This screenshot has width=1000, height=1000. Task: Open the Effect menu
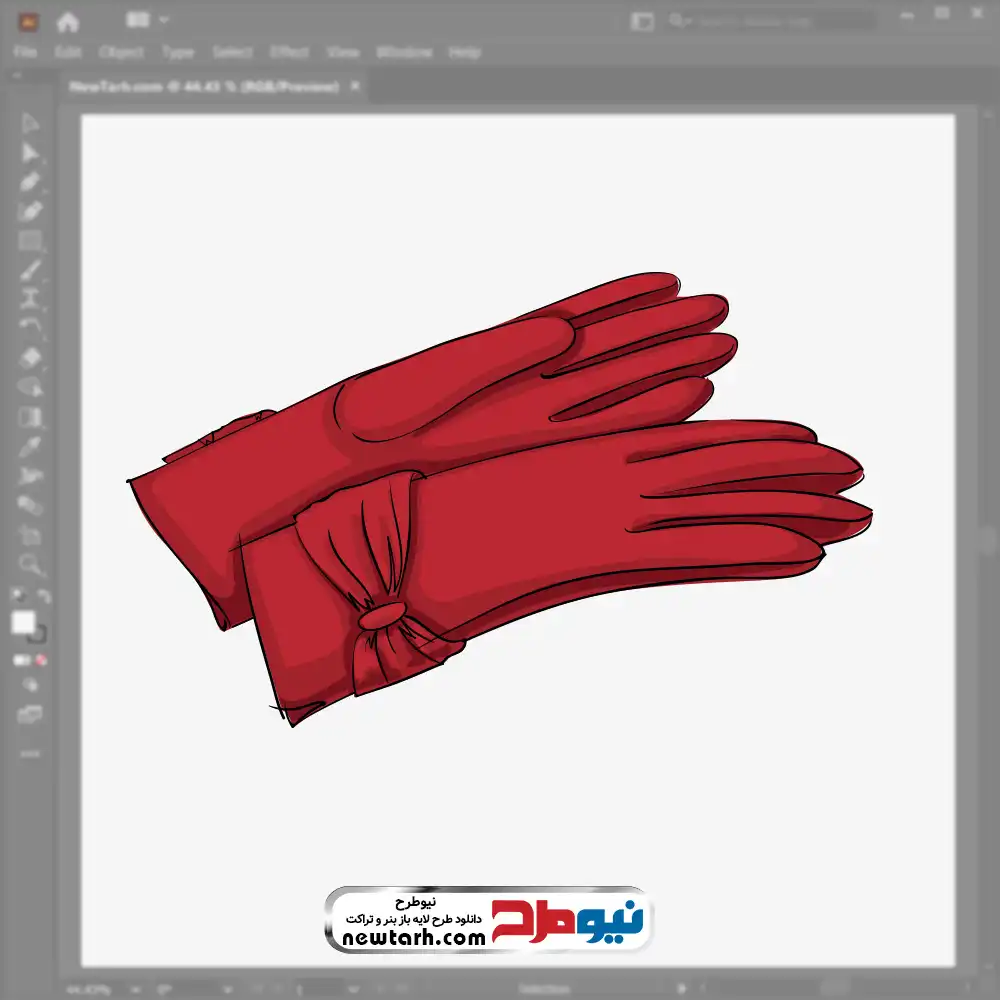point(289,52)
